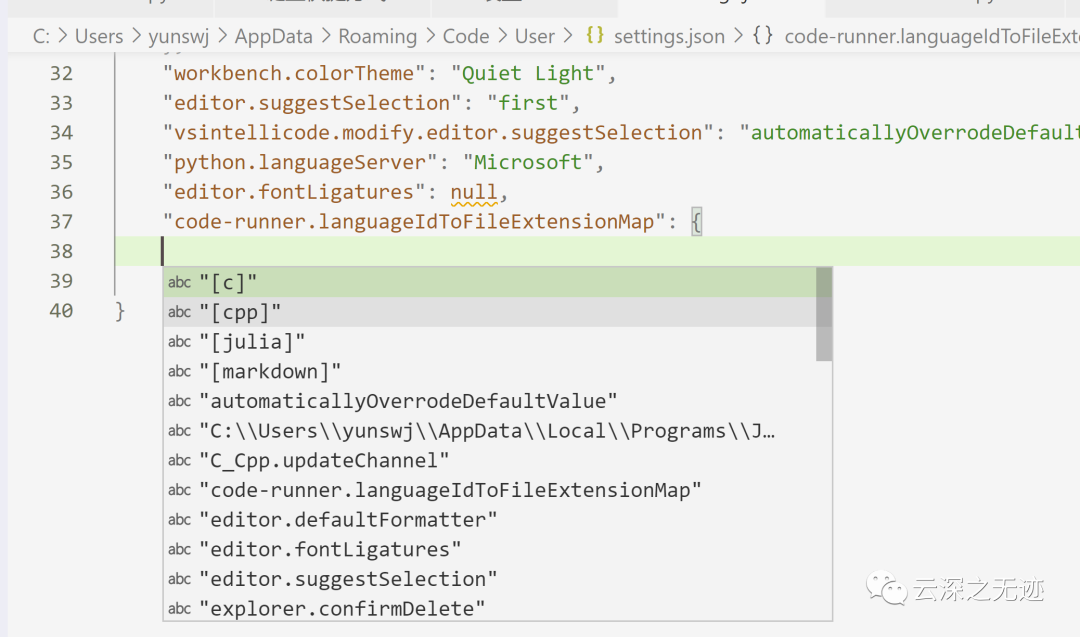Expand the chevron after Users in breadcrumb
This screenshot has width=1080, height=637.
coord(136,36)
